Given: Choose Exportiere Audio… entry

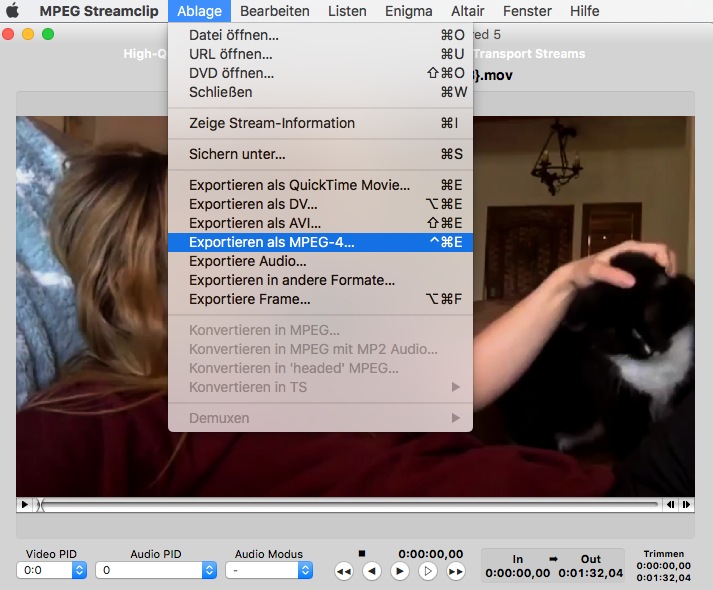Looking at the screenshot, I should coord(320,261).
